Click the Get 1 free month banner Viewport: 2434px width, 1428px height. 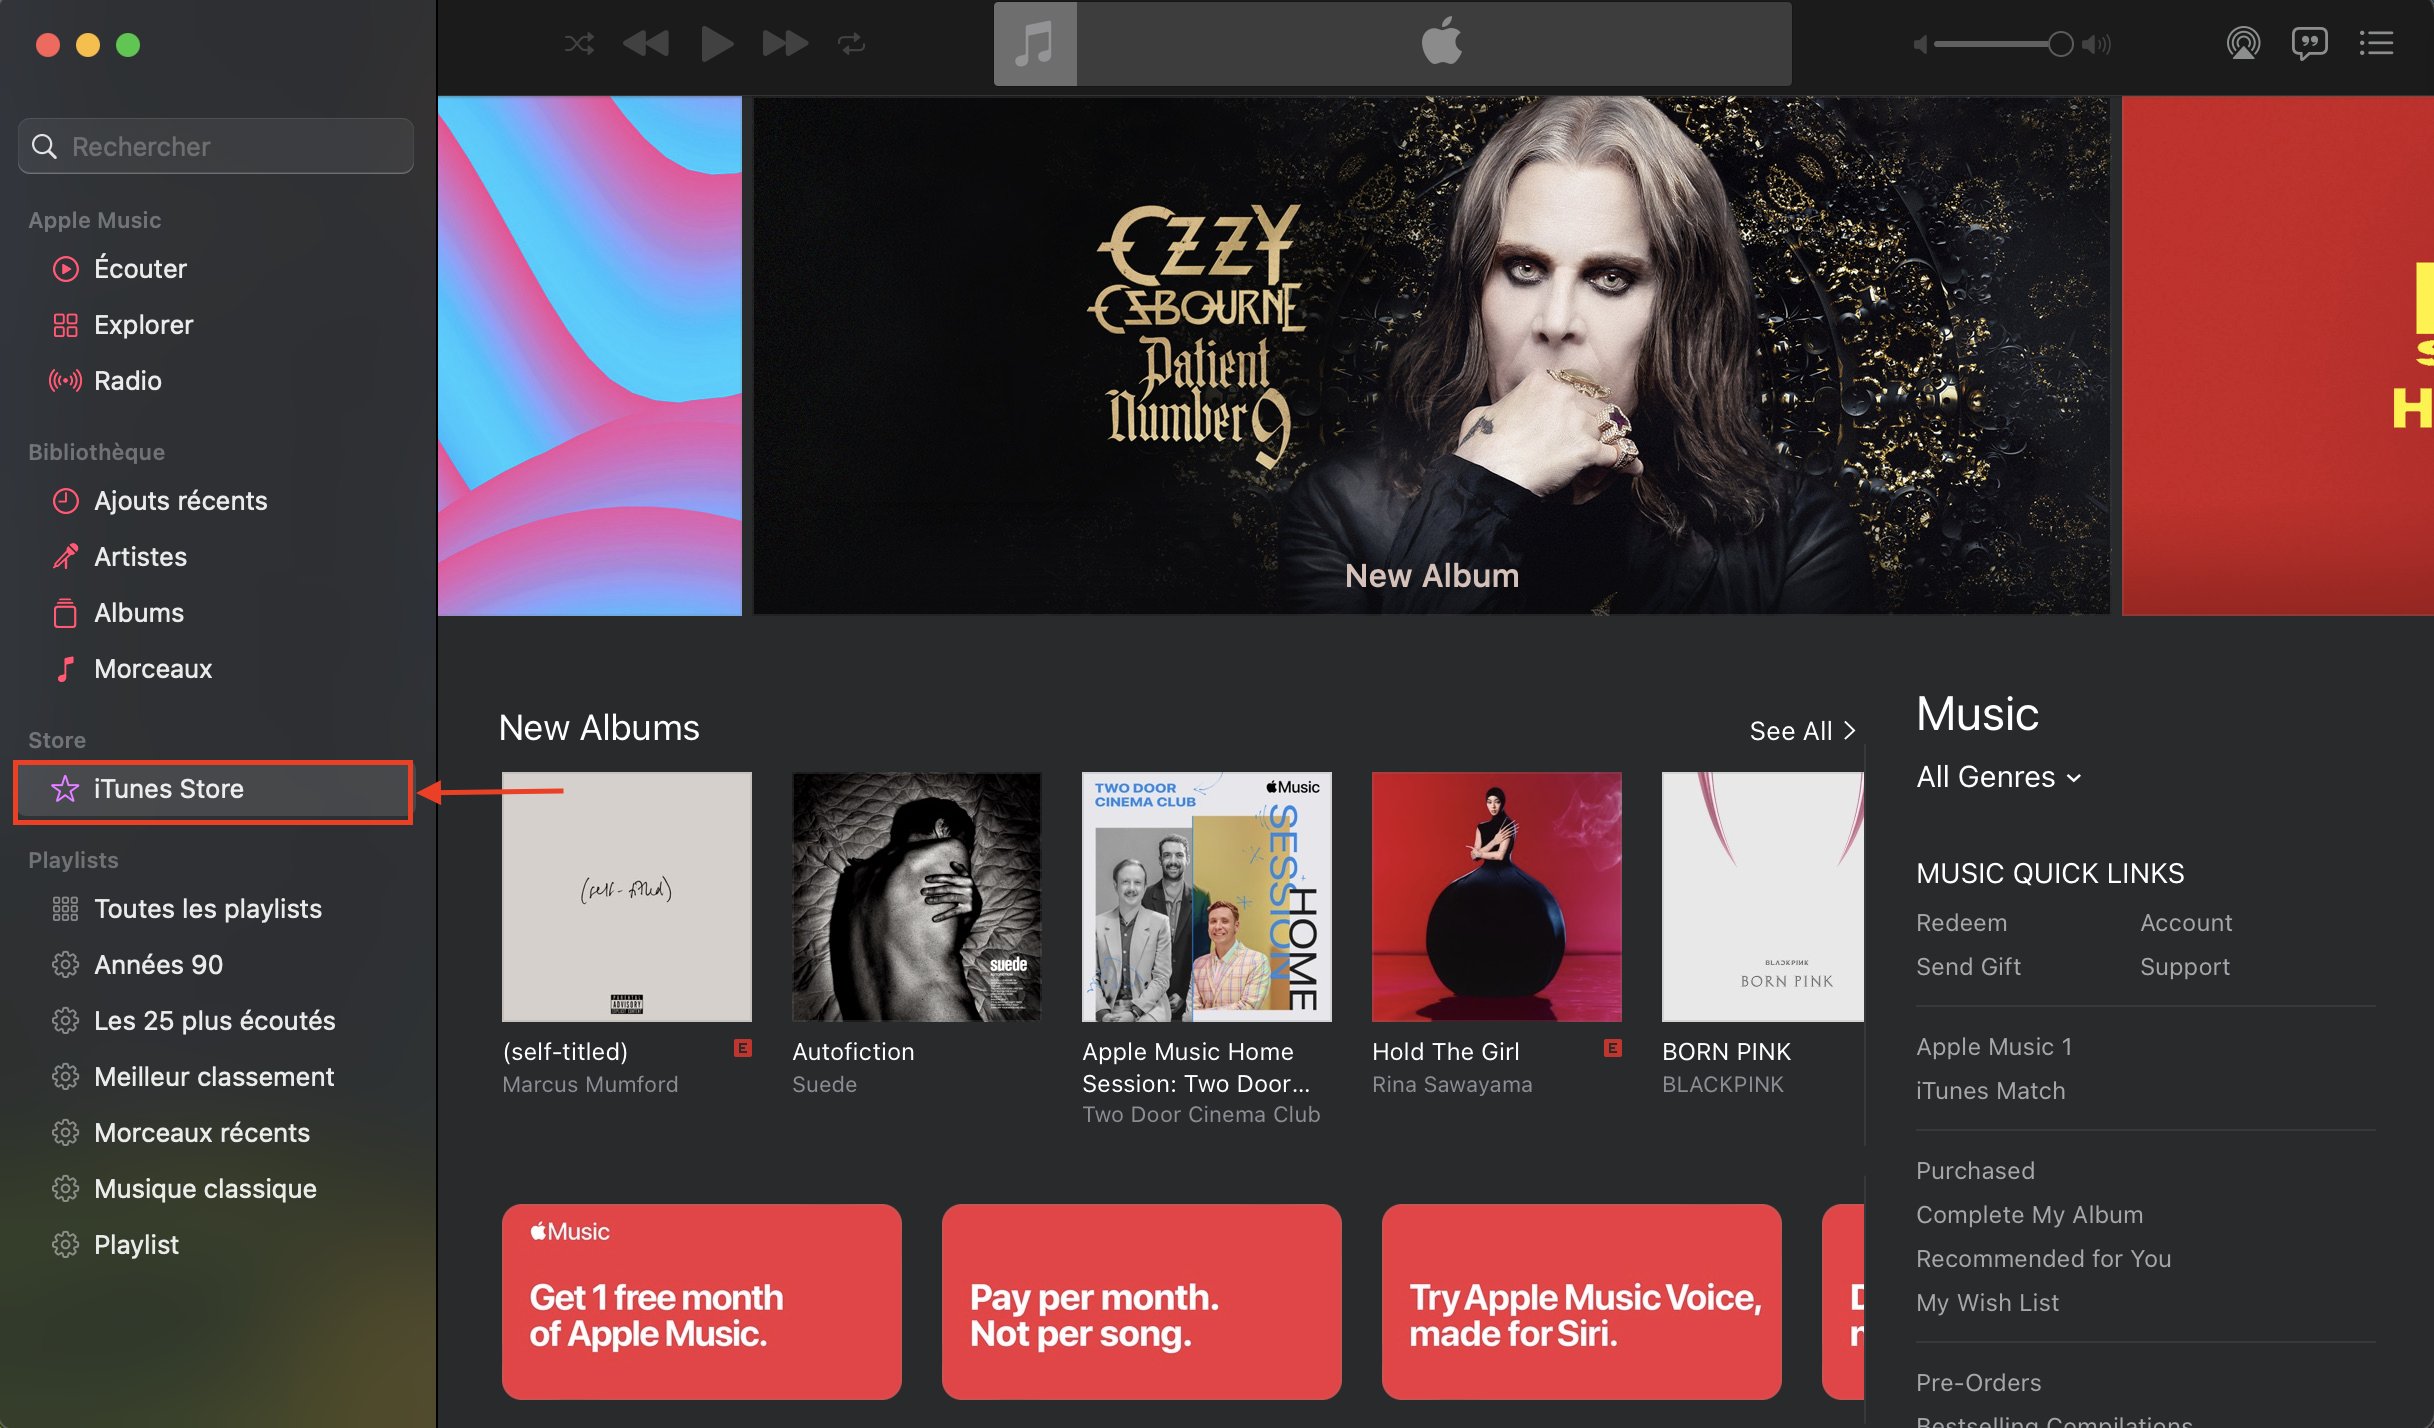pos(701,1301)
